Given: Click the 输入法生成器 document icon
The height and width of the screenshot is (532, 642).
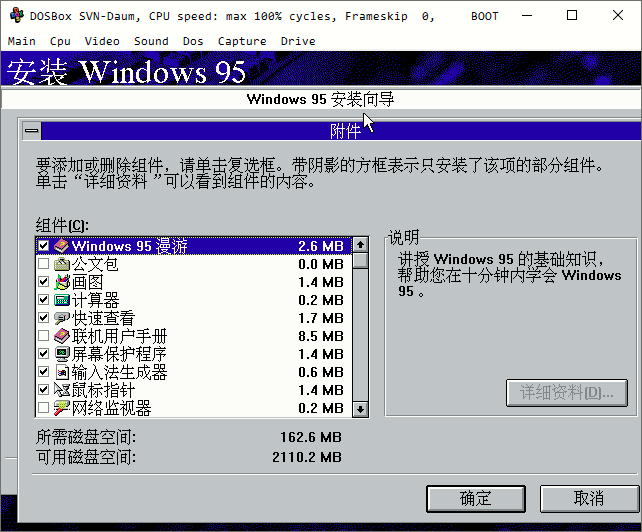Looking at the screenshot, I should tap(62, 372).
